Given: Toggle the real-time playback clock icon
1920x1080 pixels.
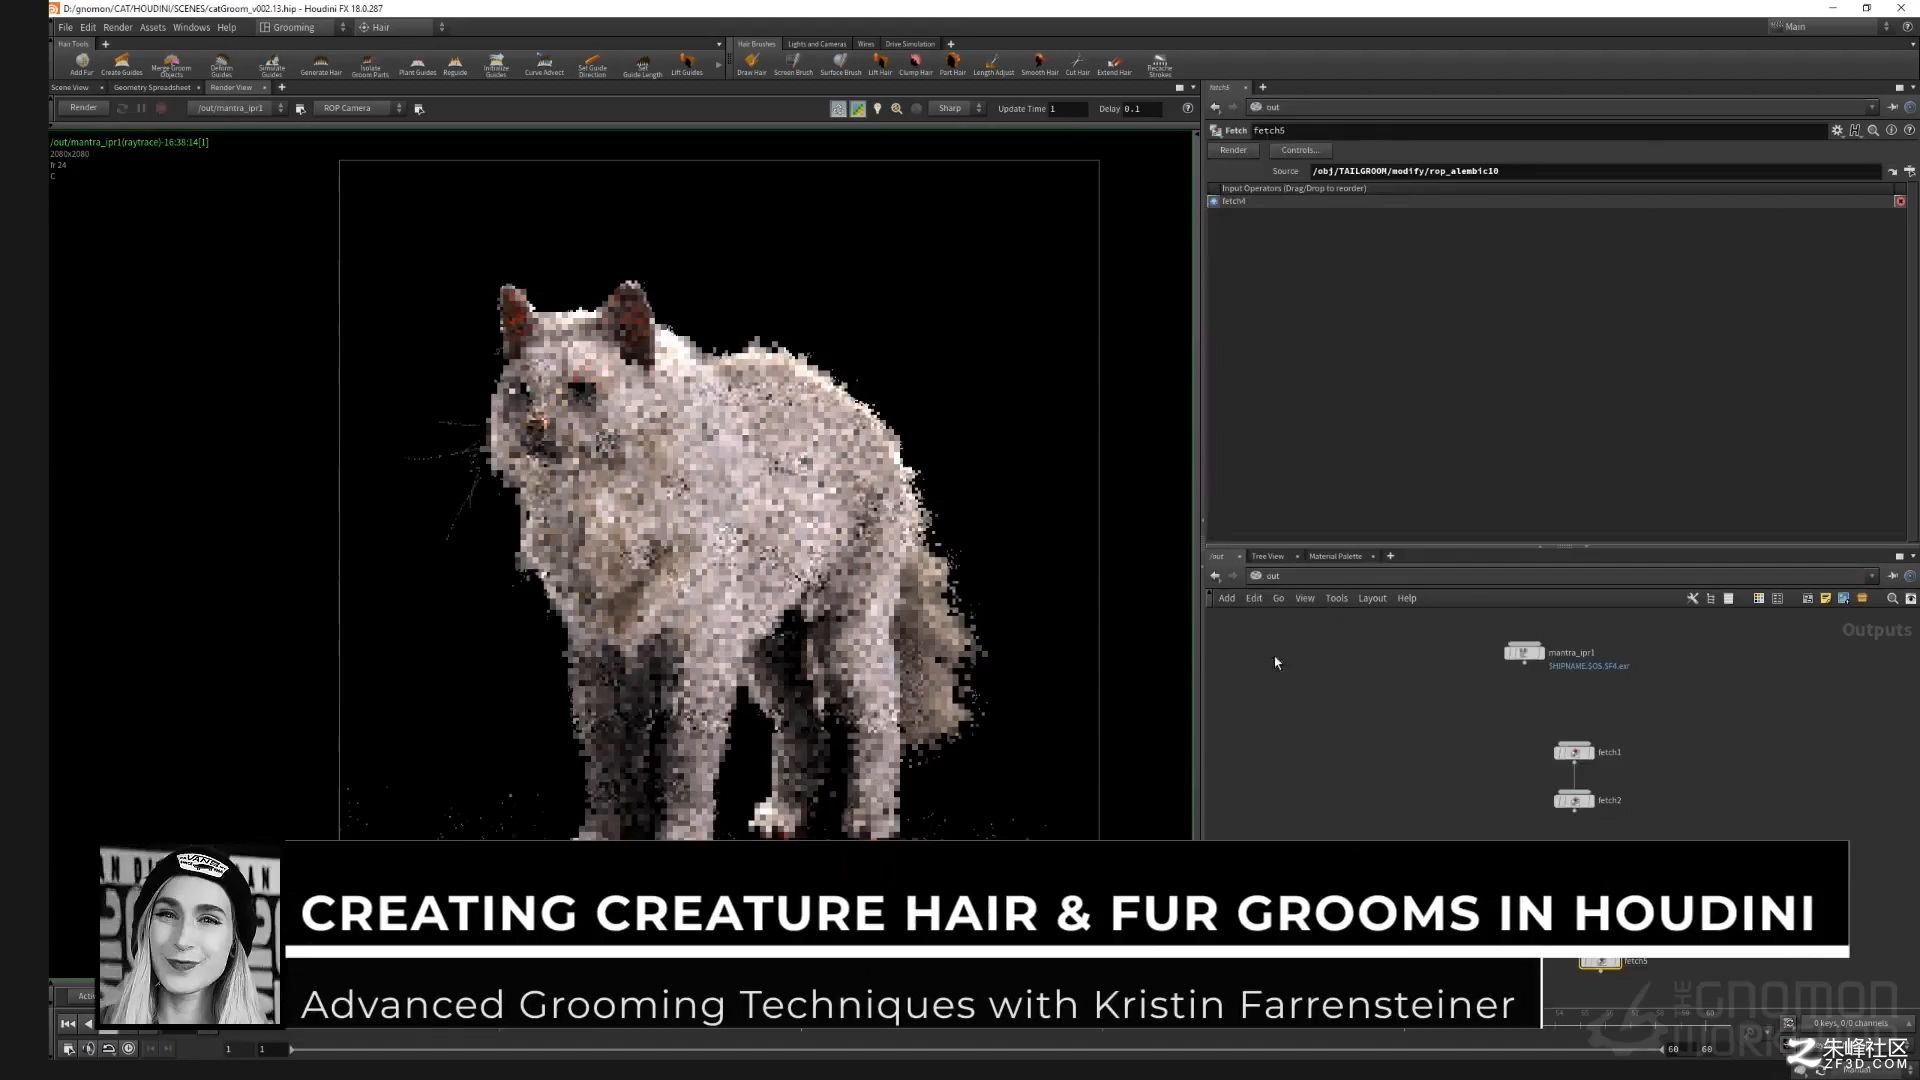Looking at the screenshot, I should coord(128,1048).
